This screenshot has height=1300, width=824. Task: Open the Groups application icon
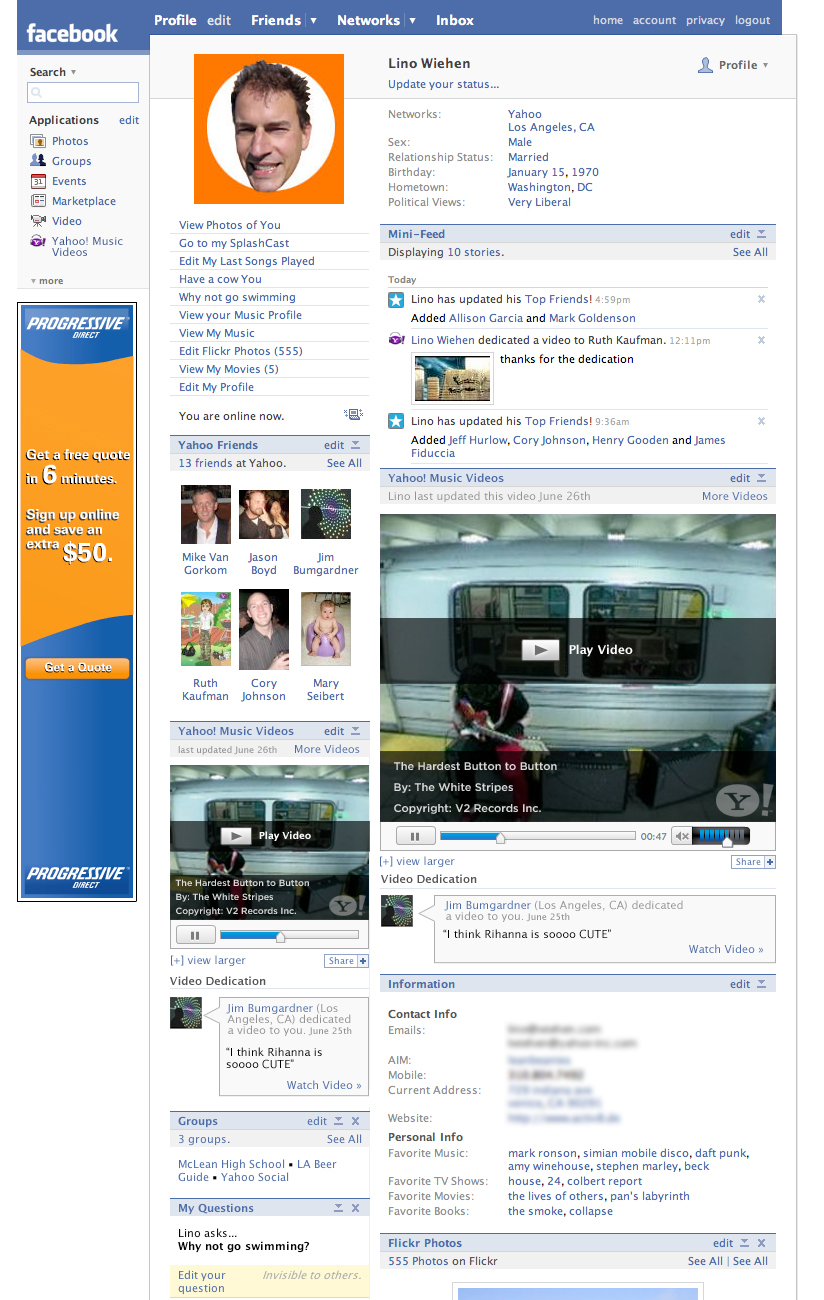[x=38, y=161]
